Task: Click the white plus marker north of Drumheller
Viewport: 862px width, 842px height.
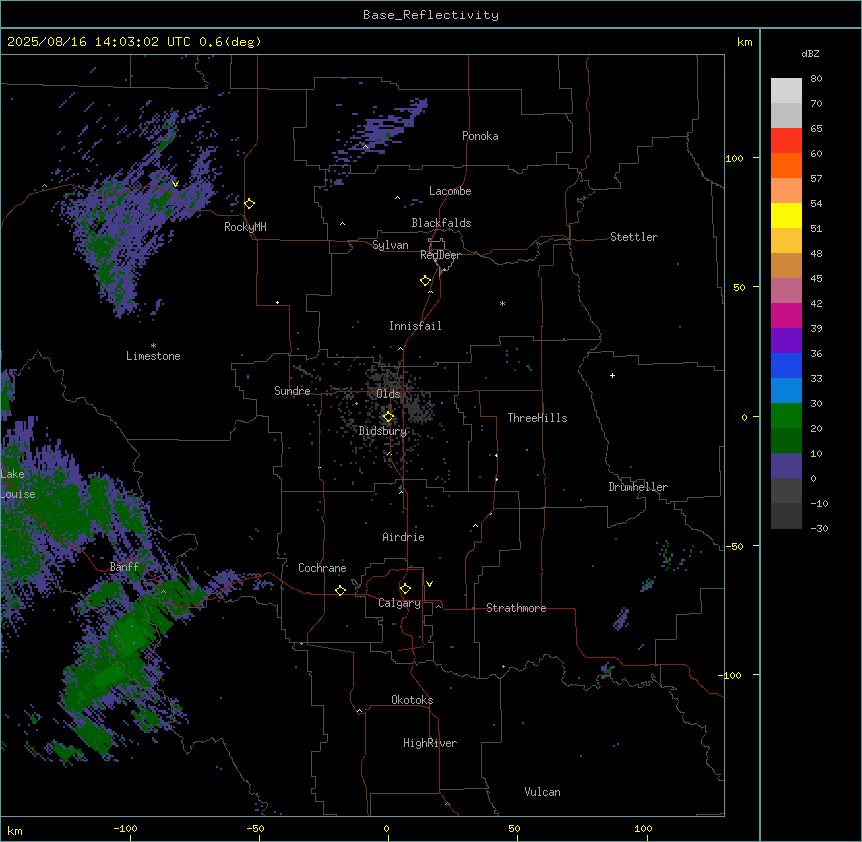Action: (612, 375)
